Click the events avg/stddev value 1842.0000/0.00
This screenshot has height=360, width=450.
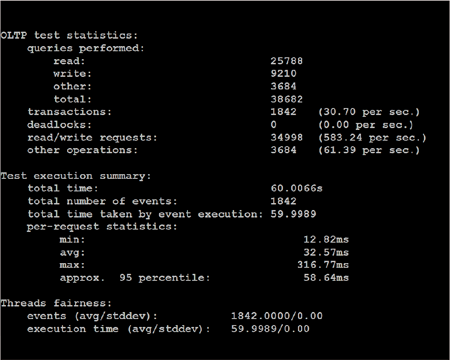[277, 316]
